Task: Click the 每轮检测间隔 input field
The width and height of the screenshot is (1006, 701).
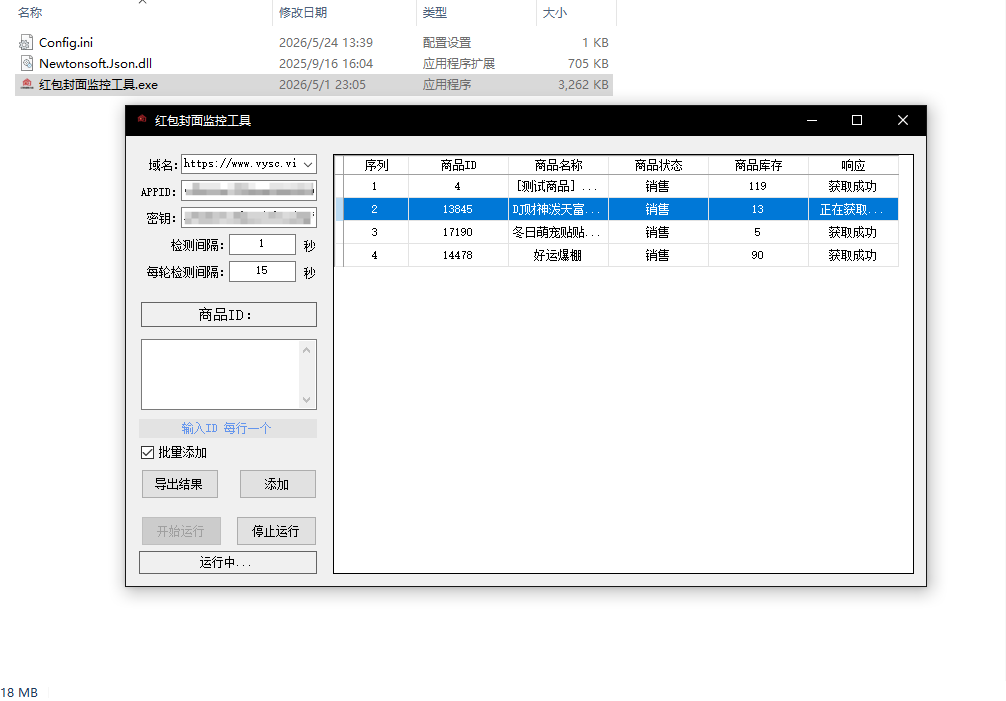Action: [262, 271]
